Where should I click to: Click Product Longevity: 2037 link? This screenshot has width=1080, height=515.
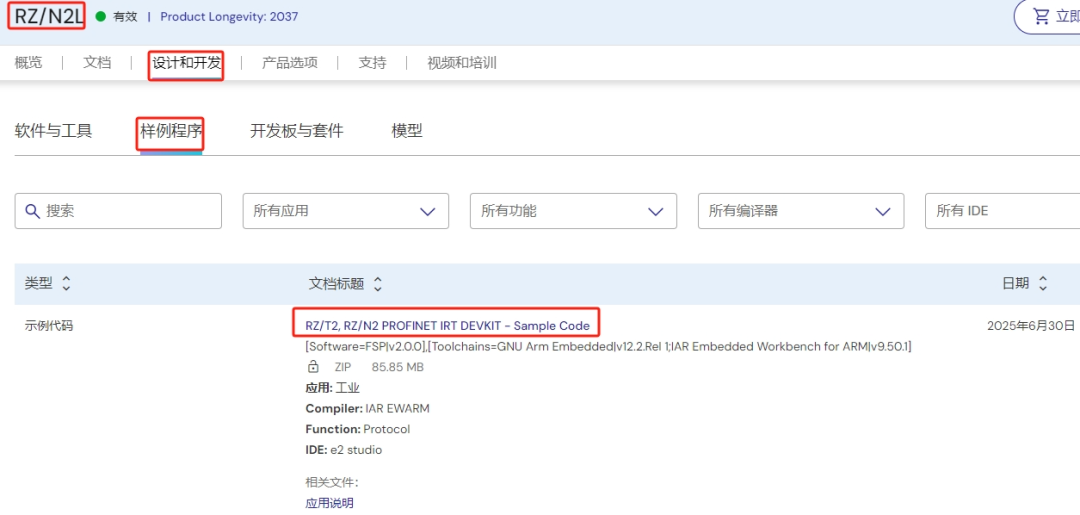(229, 17)
